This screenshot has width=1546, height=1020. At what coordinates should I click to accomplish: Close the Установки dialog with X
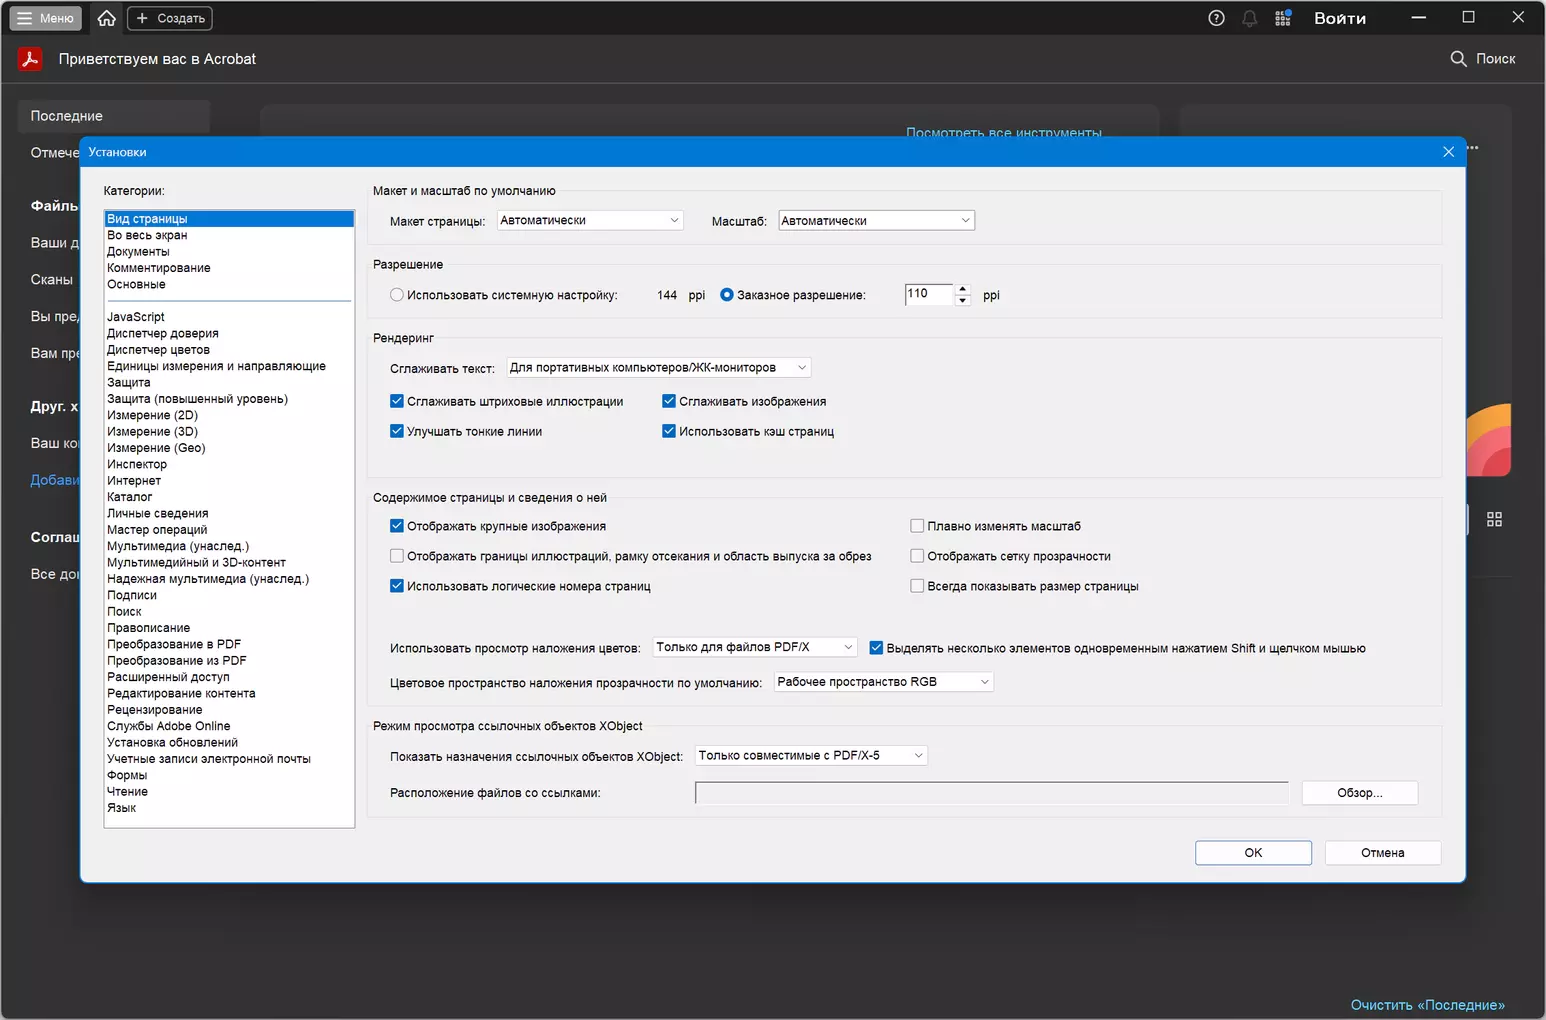point(1448,152)
